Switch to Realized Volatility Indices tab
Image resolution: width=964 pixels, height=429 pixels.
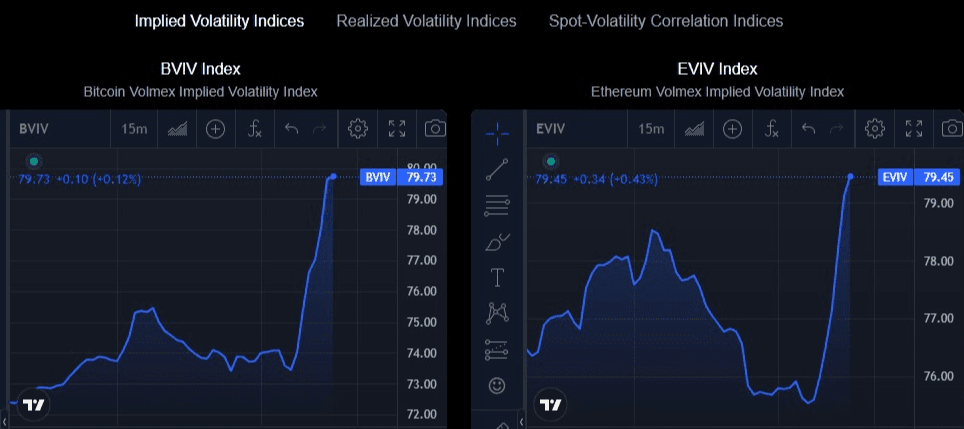coord(426,21)
